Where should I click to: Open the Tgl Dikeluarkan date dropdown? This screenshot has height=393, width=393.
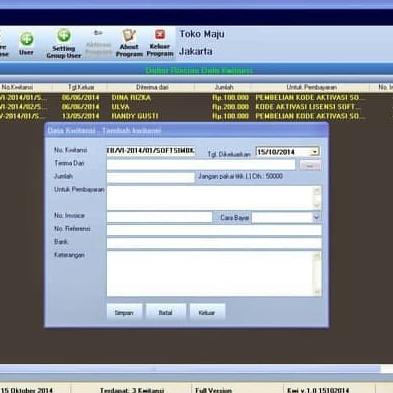click(314, 152)
